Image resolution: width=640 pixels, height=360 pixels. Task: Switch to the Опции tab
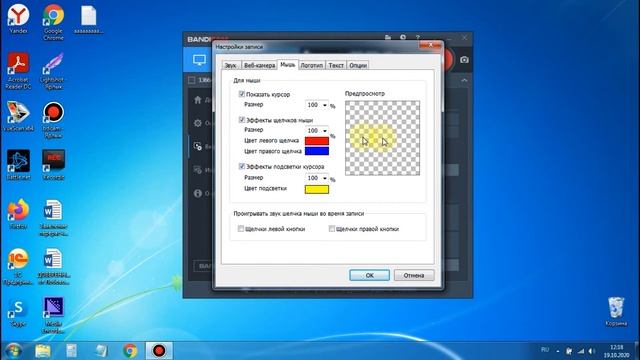[x=358, y=65]
